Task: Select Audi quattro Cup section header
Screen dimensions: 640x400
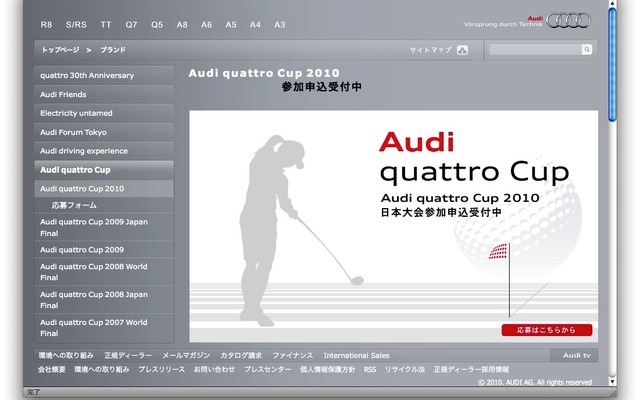Action: 104,170
